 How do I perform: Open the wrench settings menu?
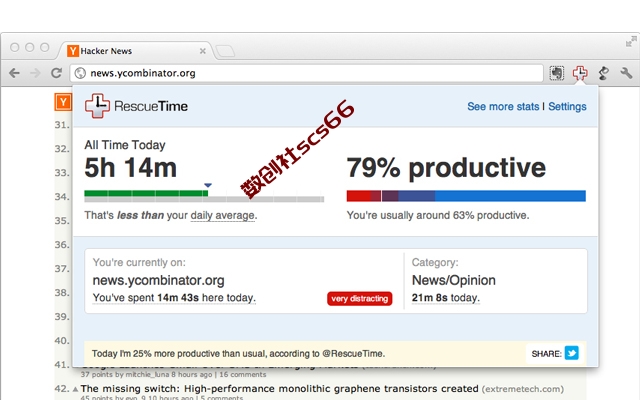[626, 73]
